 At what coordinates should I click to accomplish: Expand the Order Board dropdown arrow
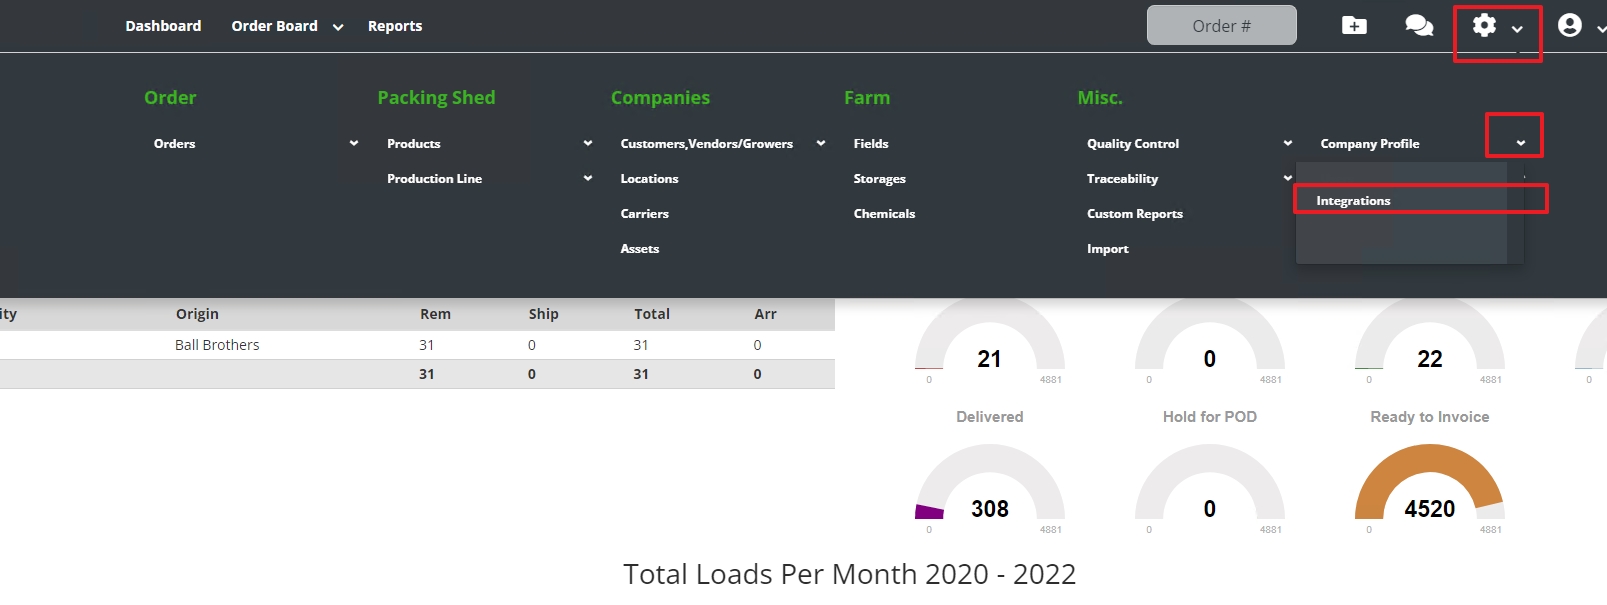pos(338,27)
